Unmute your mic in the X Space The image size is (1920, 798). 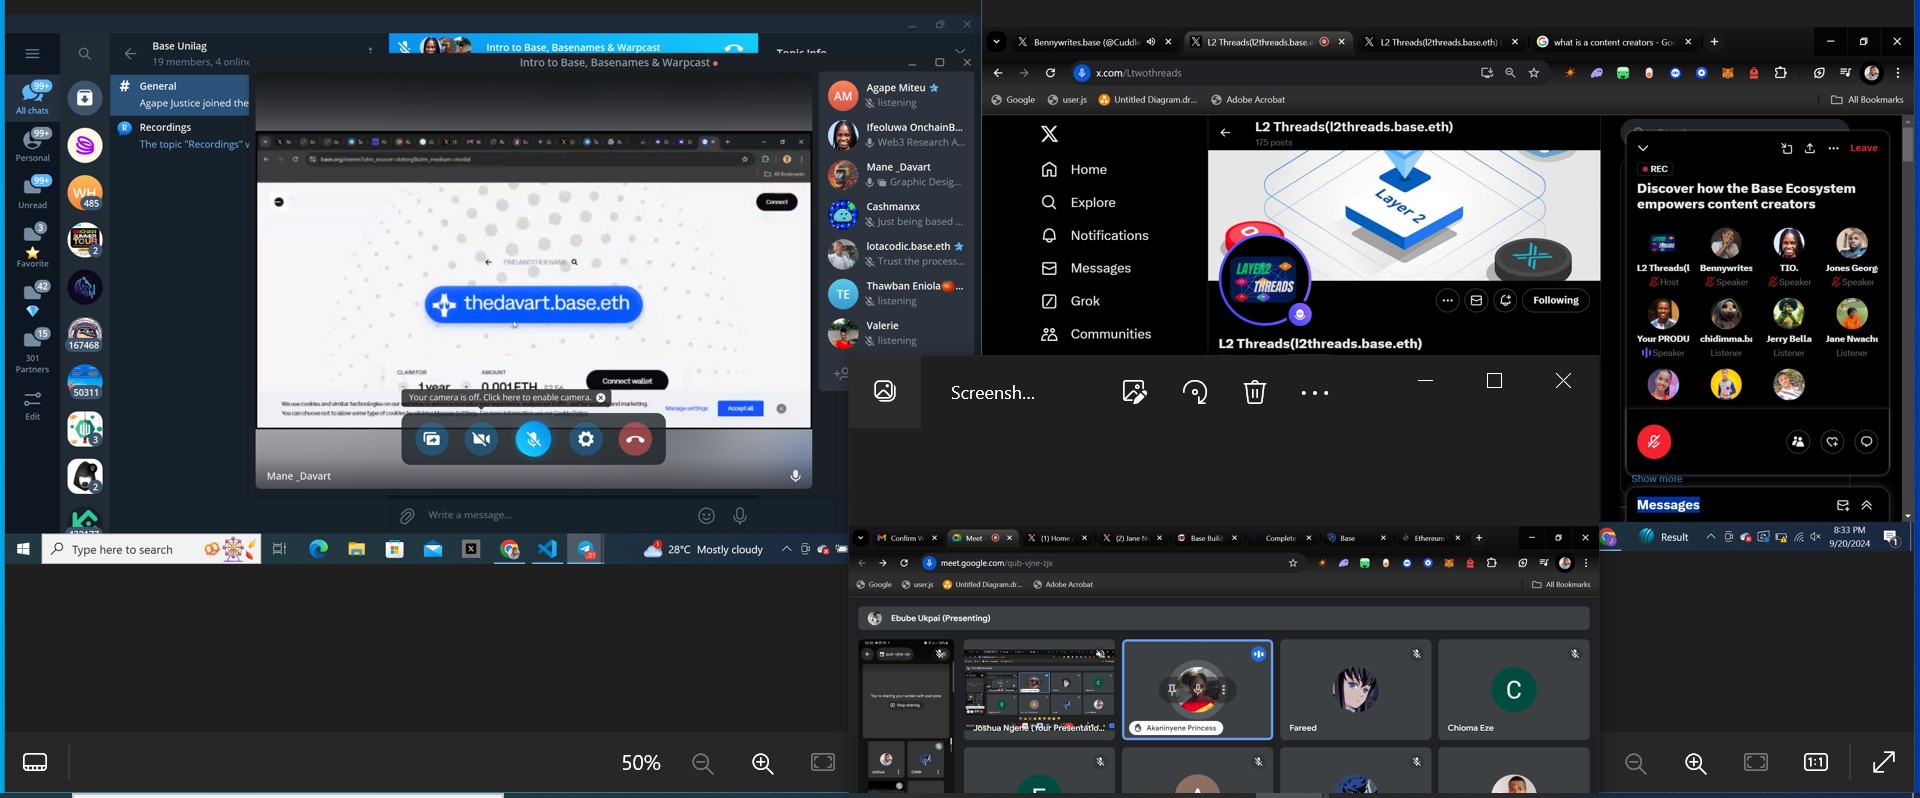coord(1654,442)
